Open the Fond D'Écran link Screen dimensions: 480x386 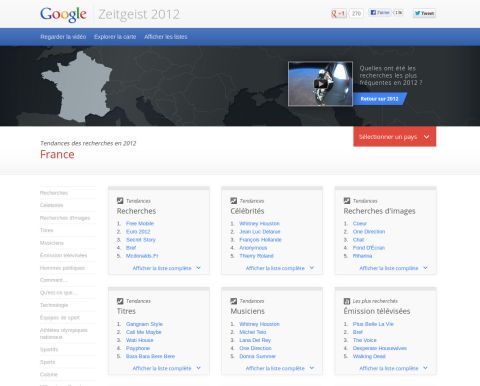pos(369,248)
